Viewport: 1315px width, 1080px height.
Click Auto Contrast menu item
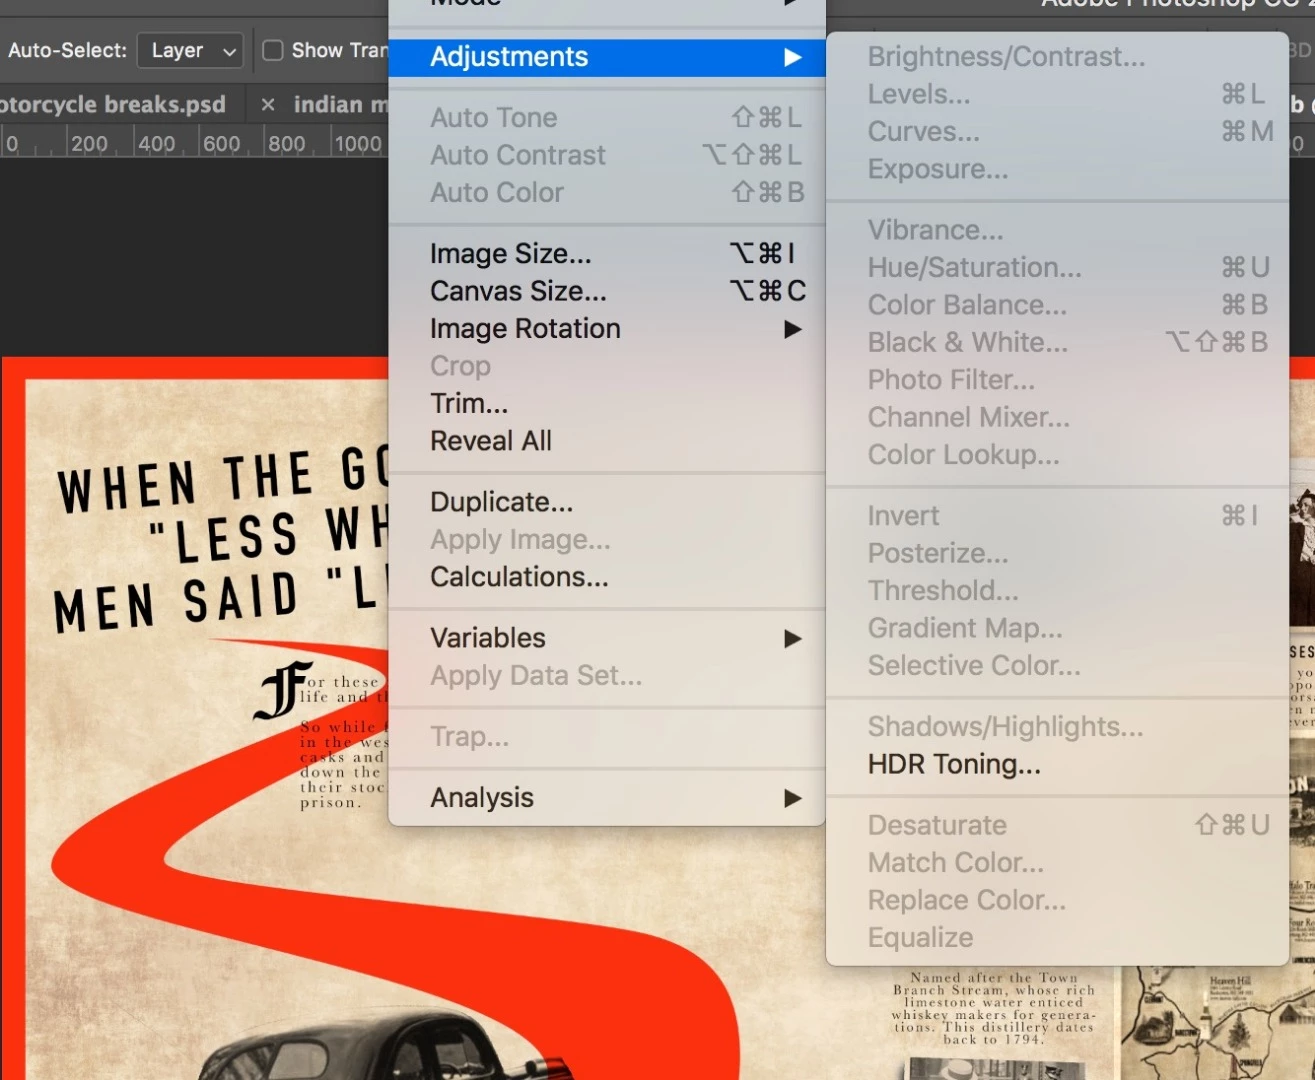[x=607, y=155]
